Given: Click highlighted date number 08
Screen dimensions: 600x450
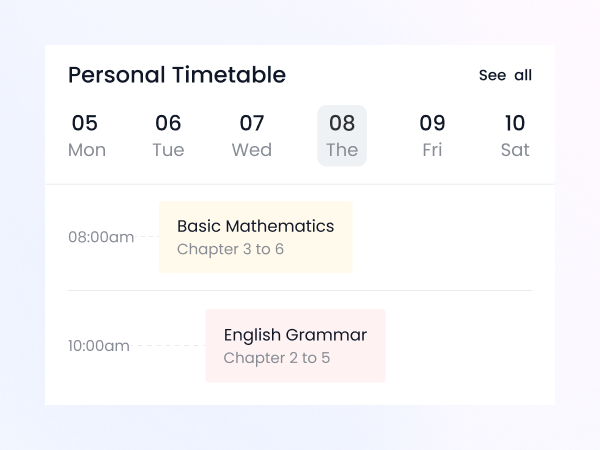Looking at the screenshot, I should [x=342, y=123].
